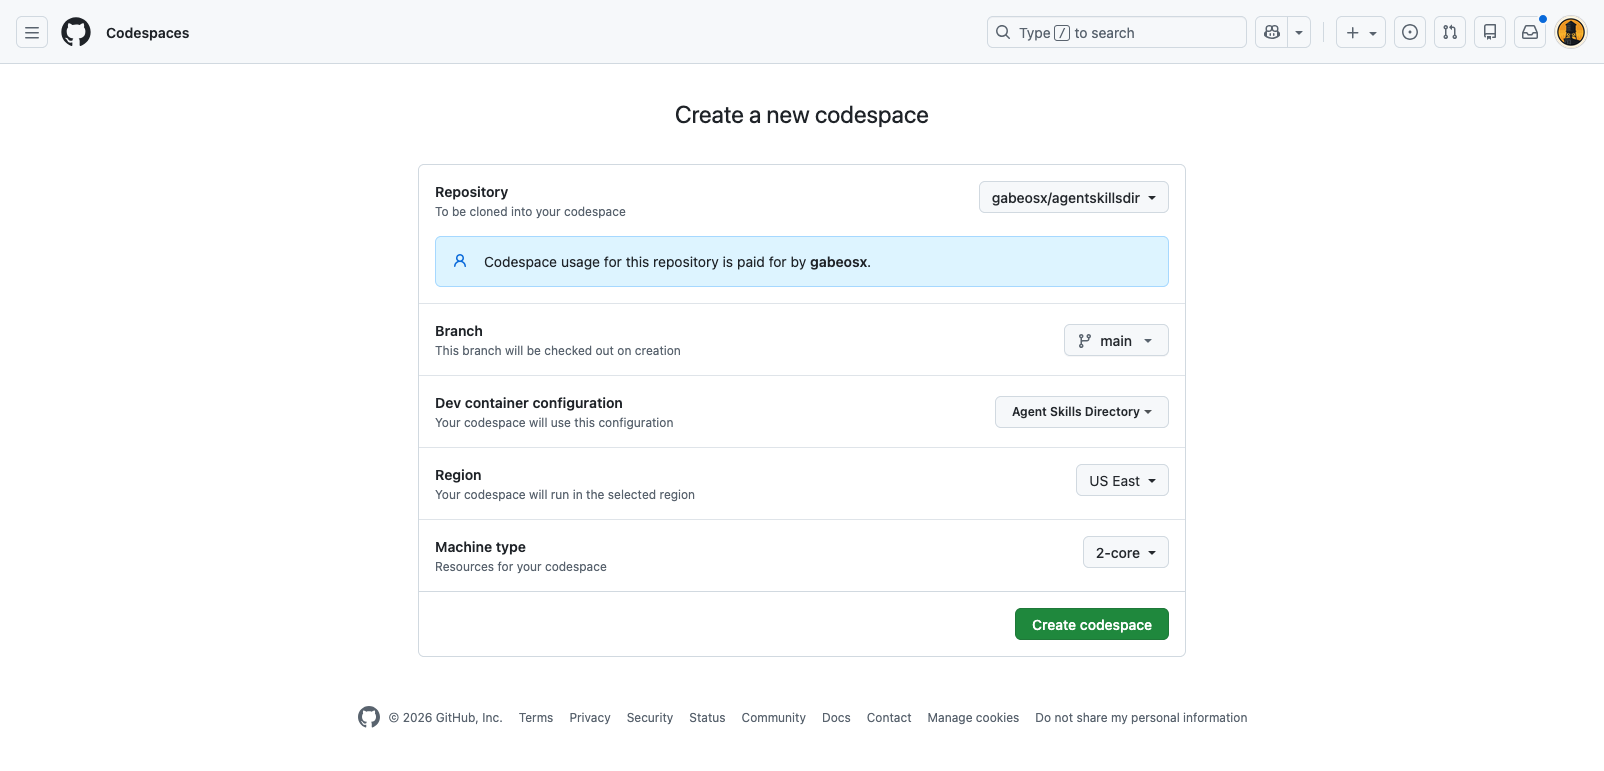Image resolution: width=1604 pixels, height=771 pixels.
Task: Expand the Copilot dropdown arrow
Action: point(1299,32)
